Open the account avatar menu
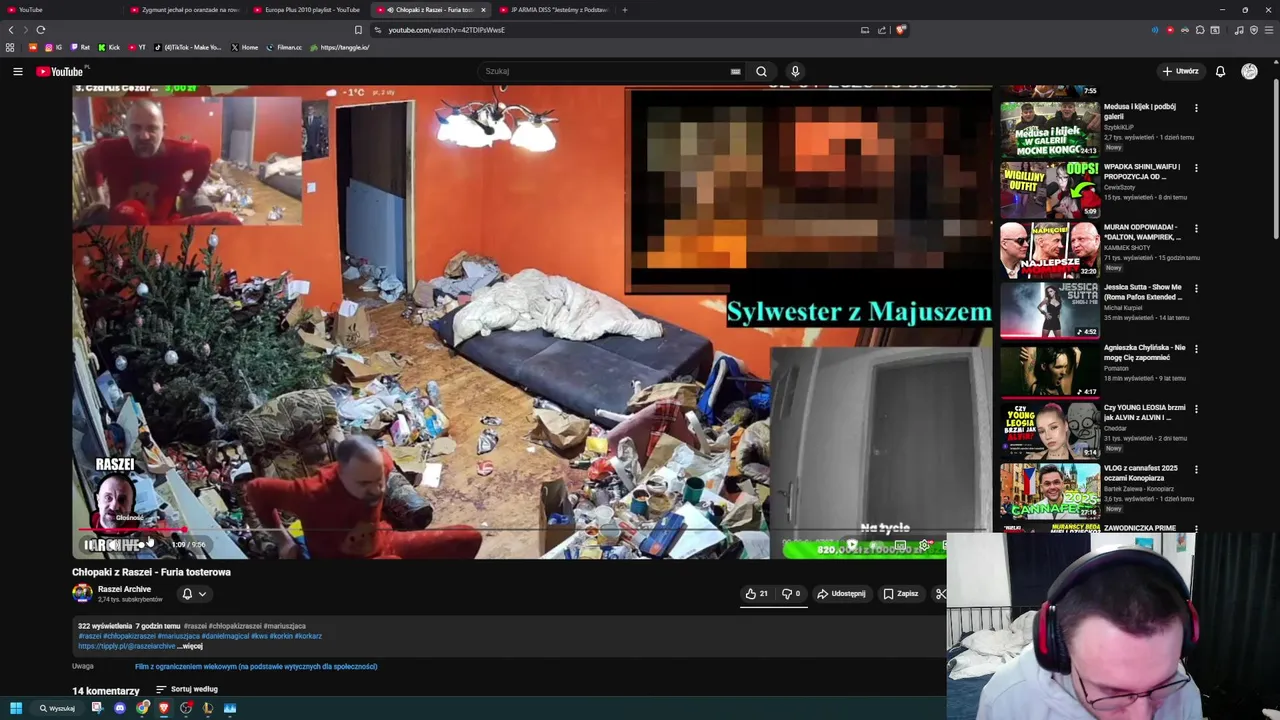This screenshot has width=1280, height=720. 1249,72
